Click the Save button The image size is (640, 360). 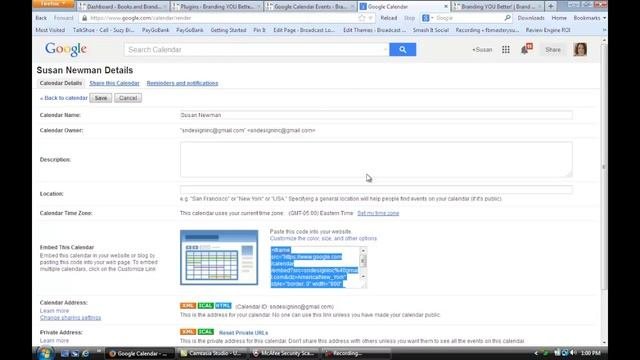coord(101,98)
